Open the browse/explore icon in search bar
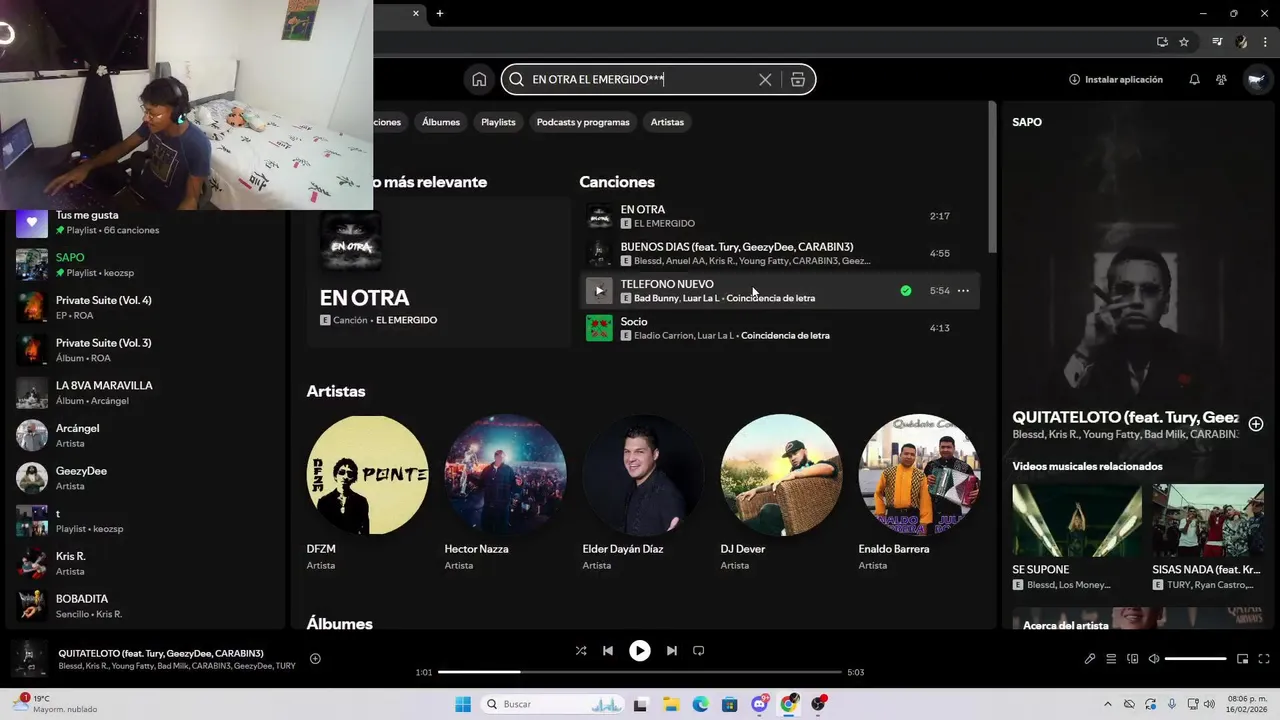 [x=798, y=80]
